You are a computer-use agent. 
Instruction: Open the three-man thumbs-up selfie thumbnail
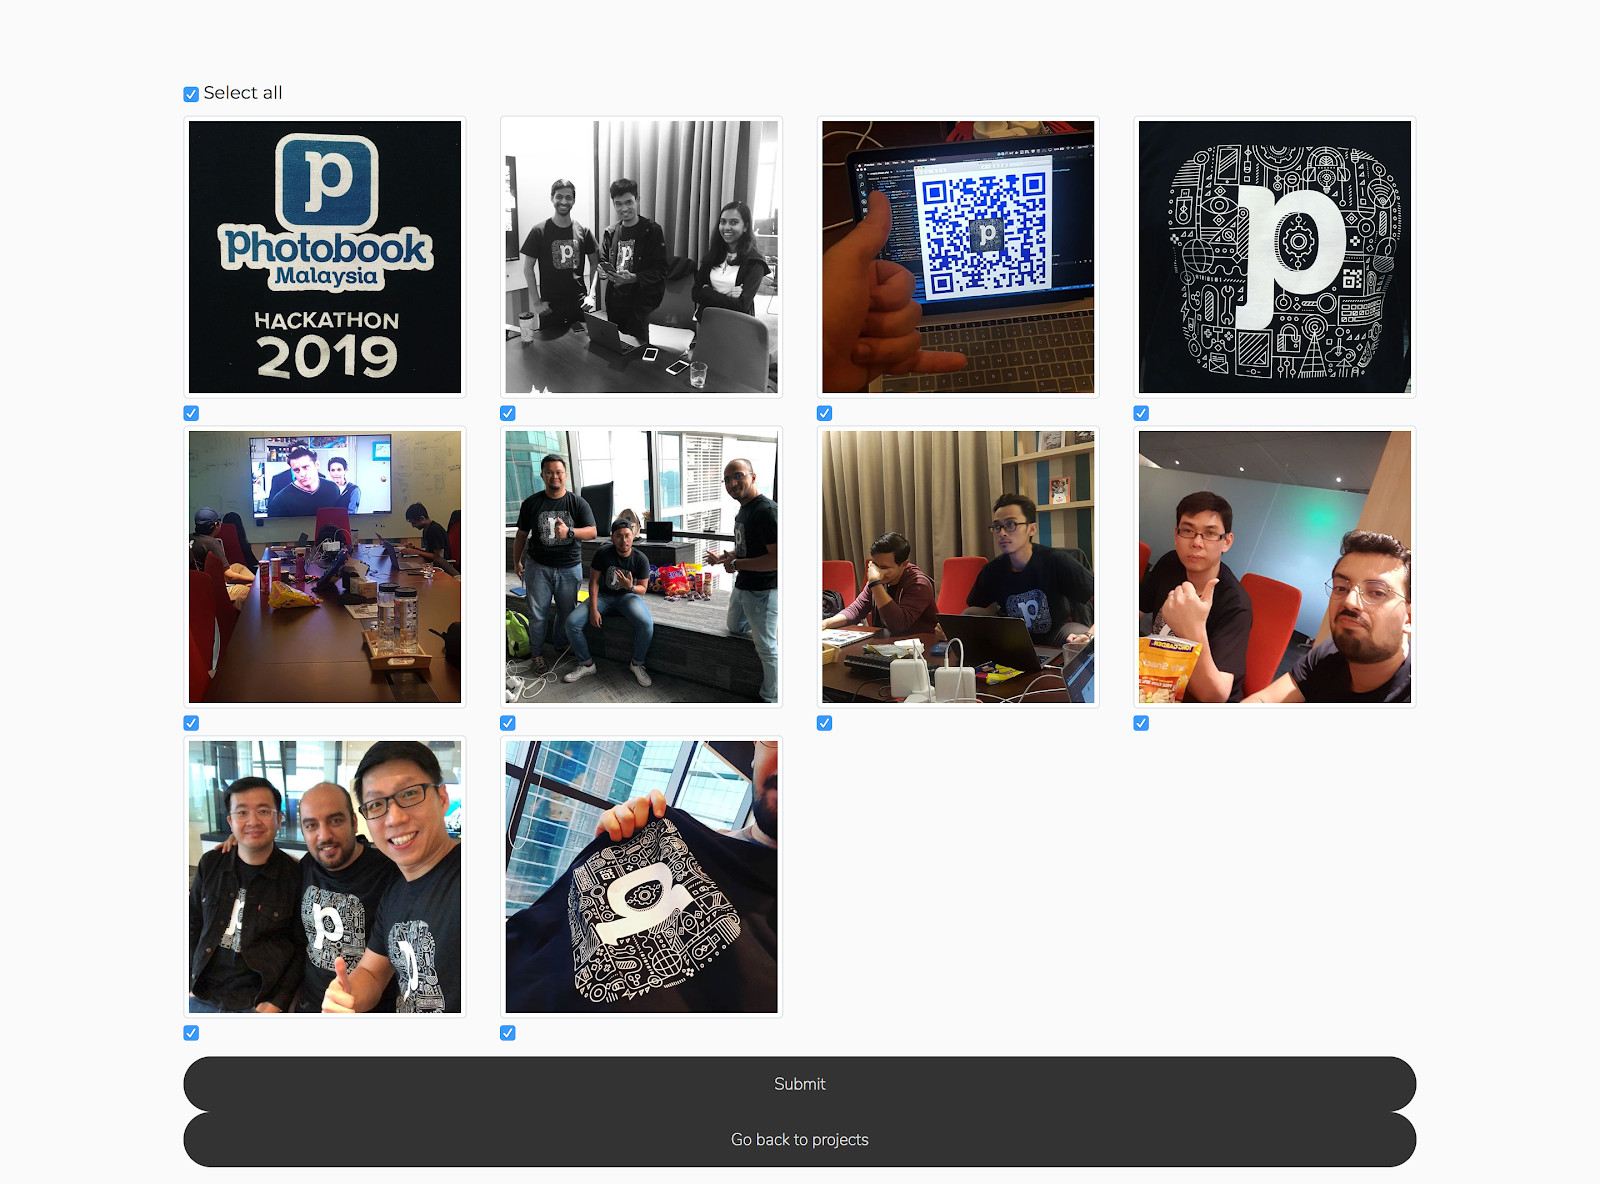325,877
